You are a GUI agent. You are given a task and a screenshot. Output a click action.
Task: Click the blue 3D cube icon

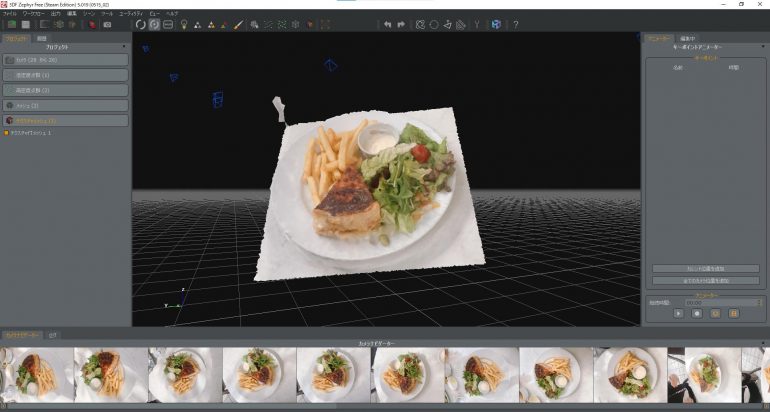pyautogui.click(x=496, y=24)
